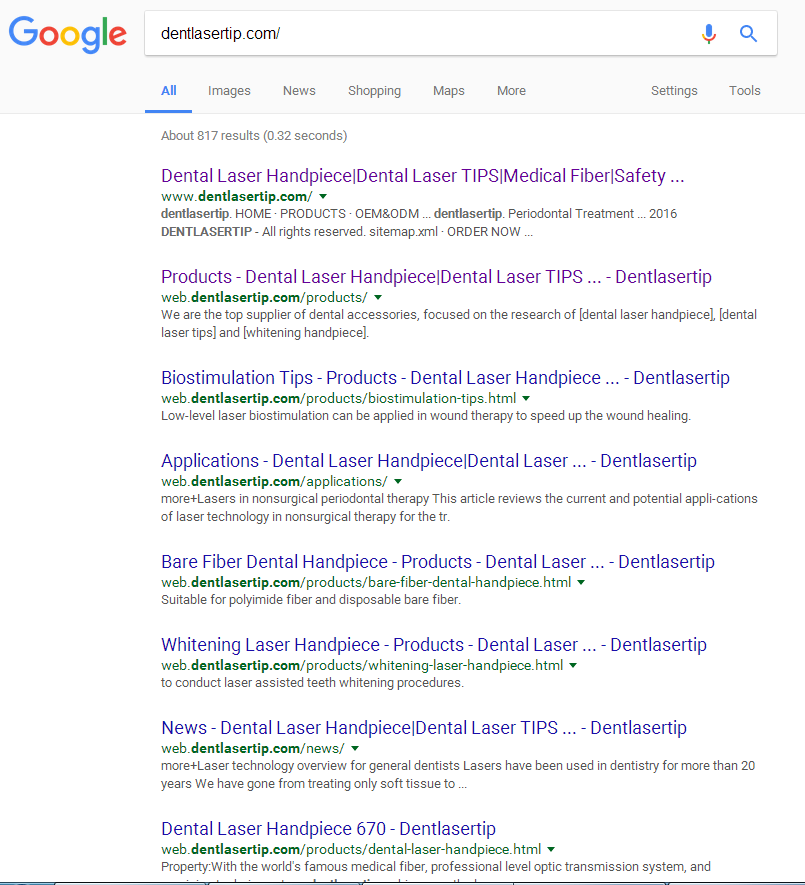Switch to the Images tab

tap(229, 91)
